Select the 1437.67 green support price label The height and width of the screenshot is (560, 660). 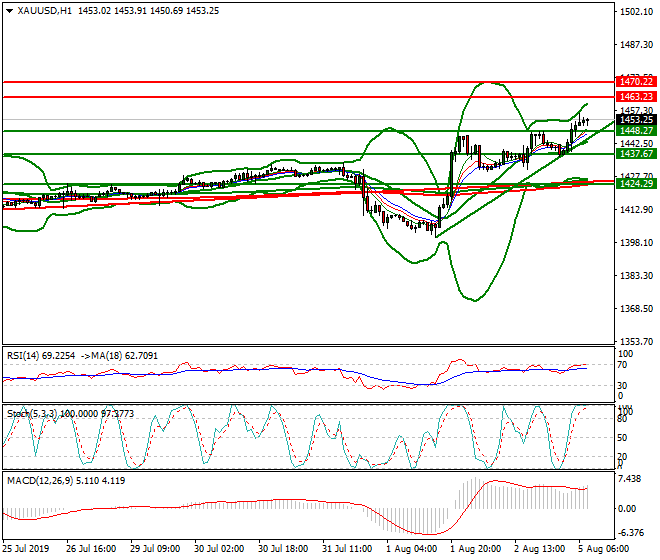[636, 154]
